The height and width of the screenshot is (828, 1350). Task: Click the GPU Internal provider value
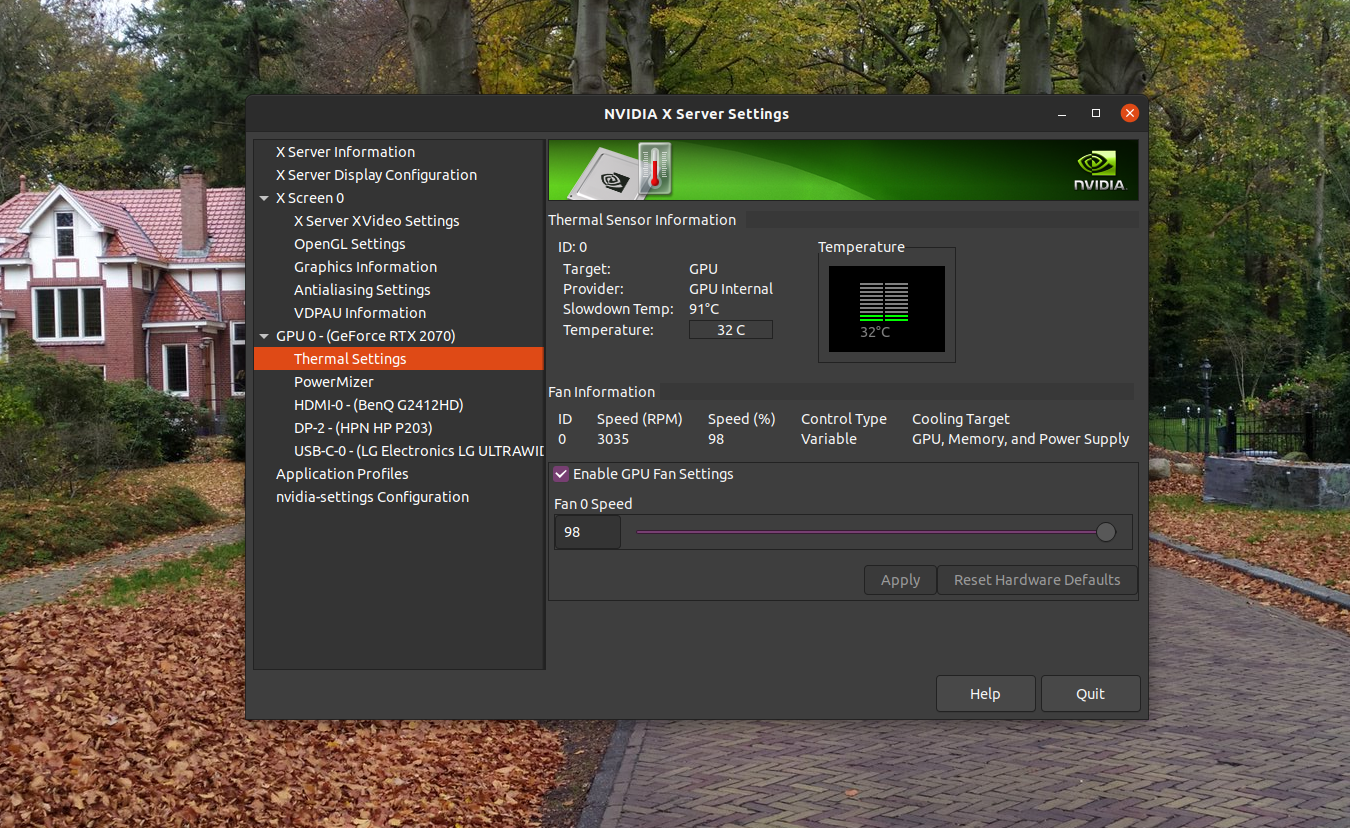[x=731, y=289]
